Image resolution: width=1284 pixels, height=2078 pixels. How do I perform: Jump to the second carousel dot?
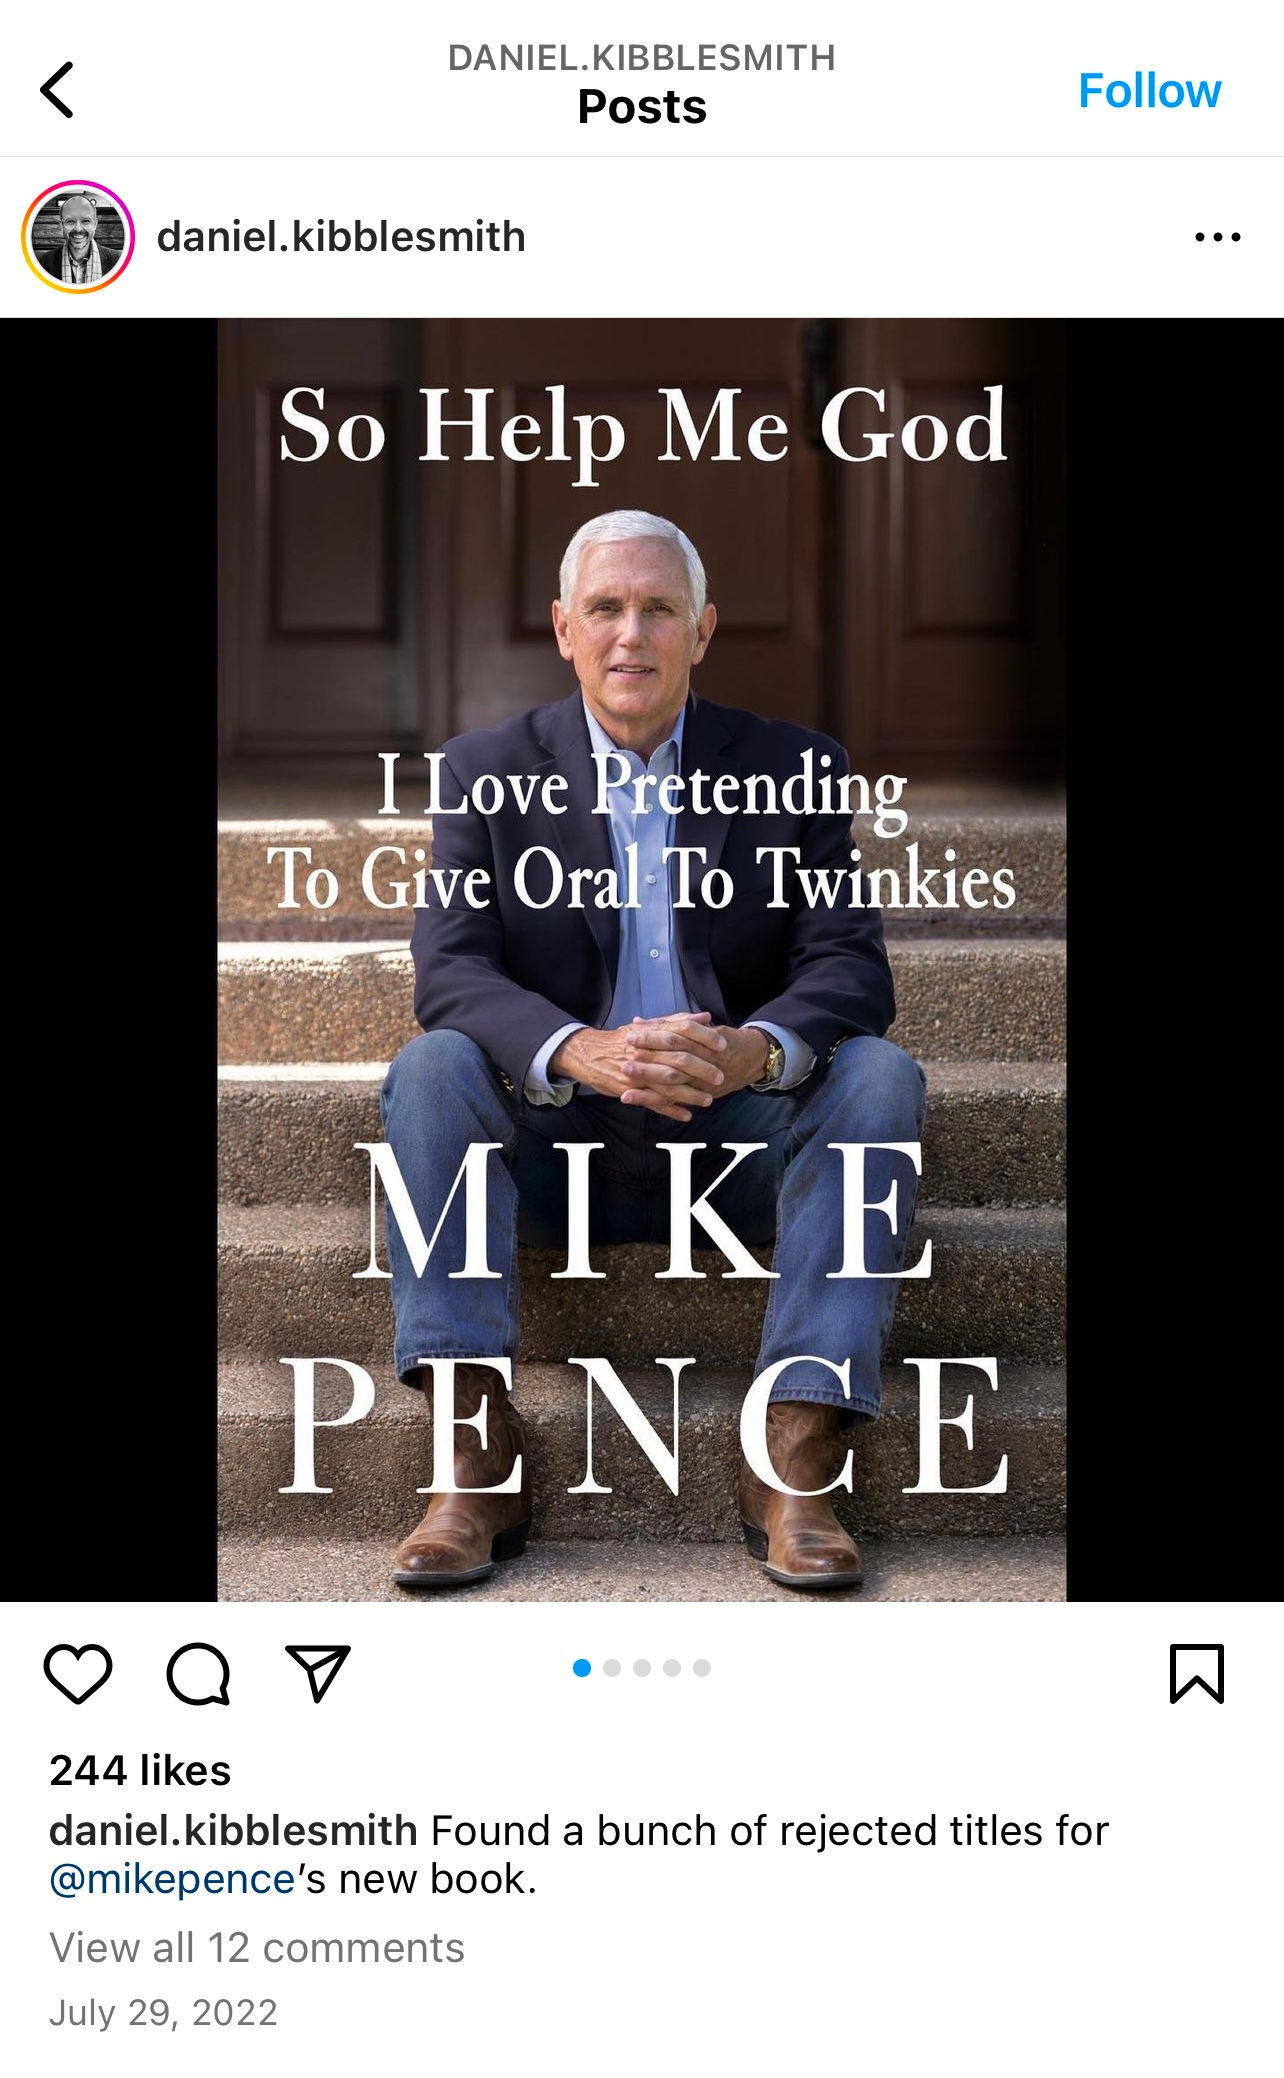612,1668
